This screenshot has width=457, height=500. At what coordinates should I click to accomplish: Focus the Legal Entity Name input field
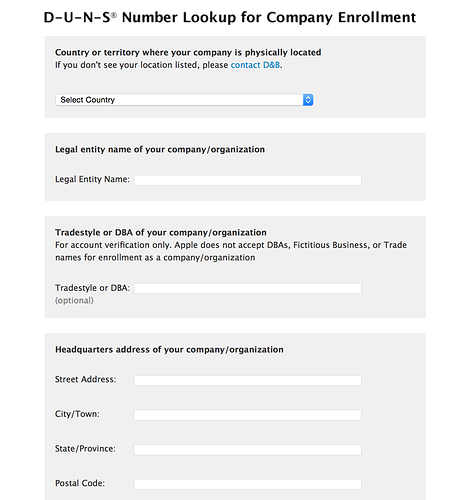pos(248,180)
